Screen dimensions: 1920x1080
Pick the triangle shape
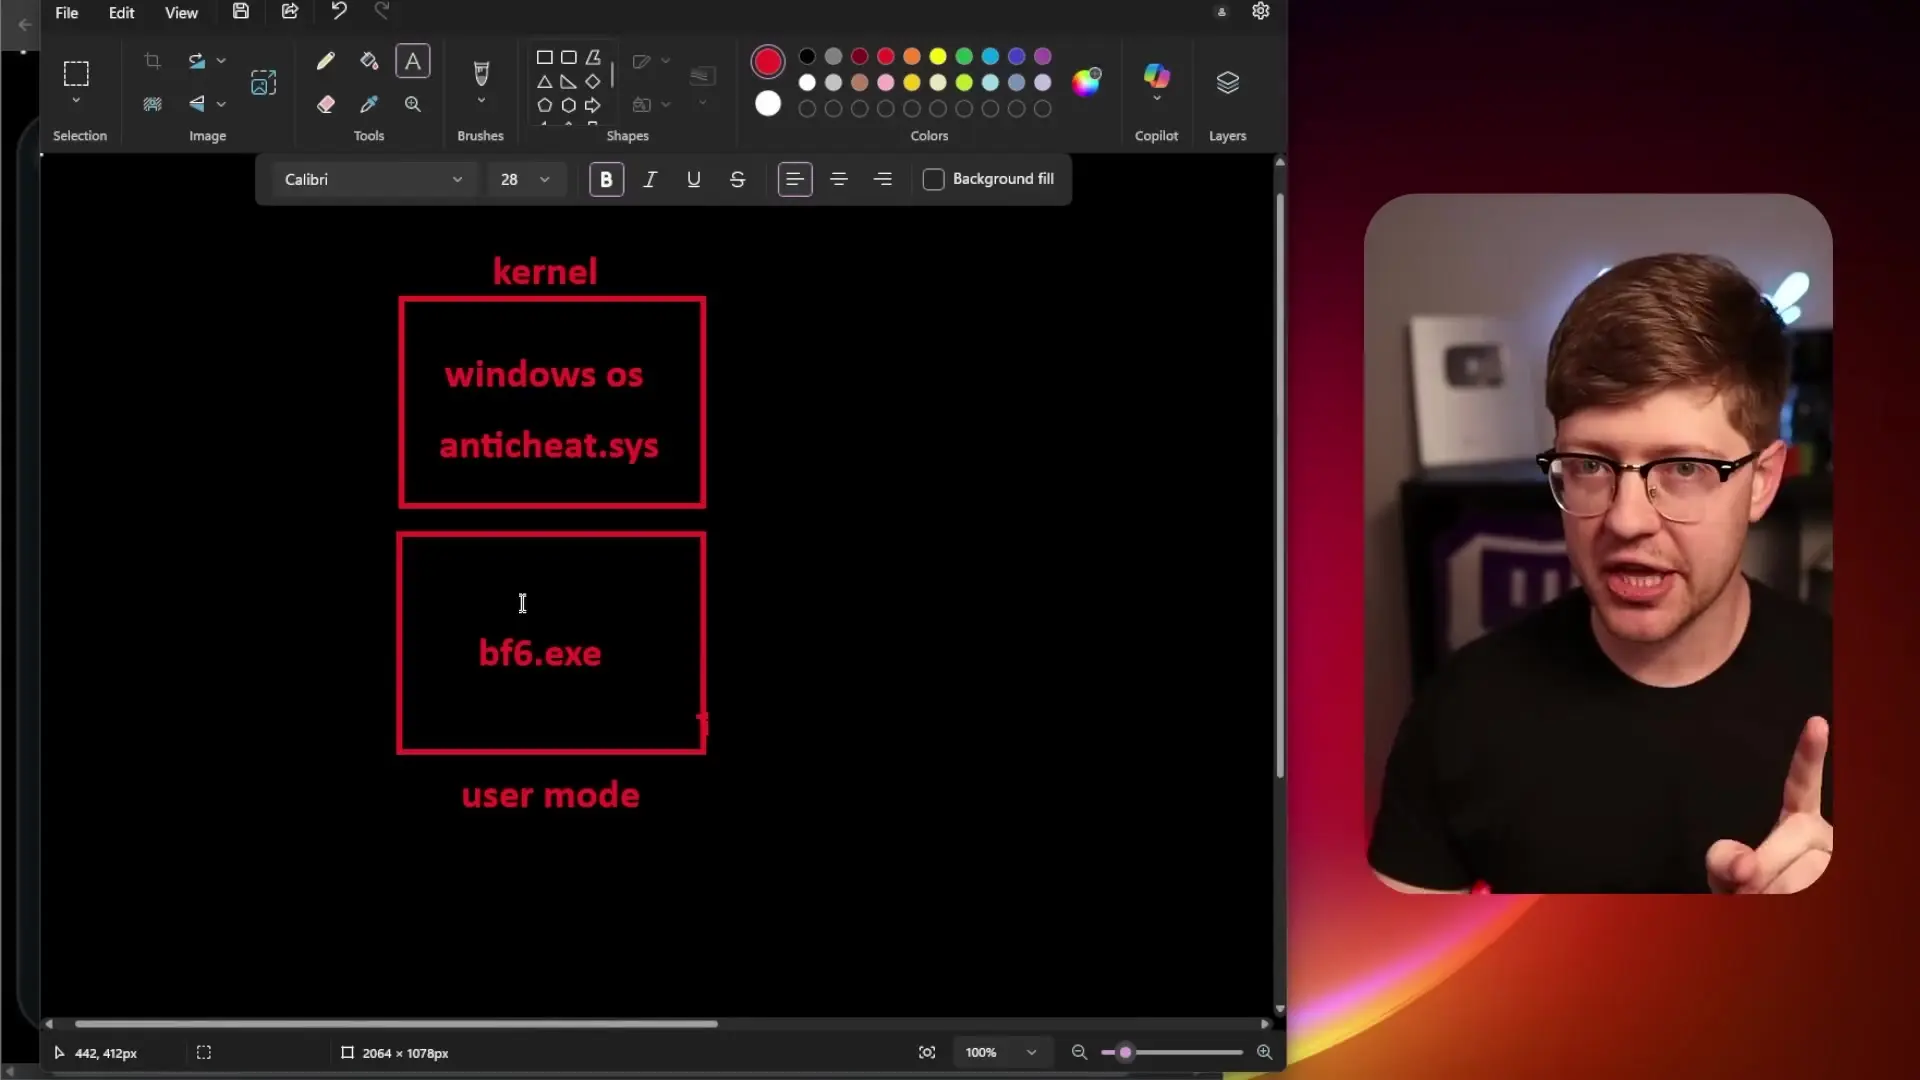(545, 82)
